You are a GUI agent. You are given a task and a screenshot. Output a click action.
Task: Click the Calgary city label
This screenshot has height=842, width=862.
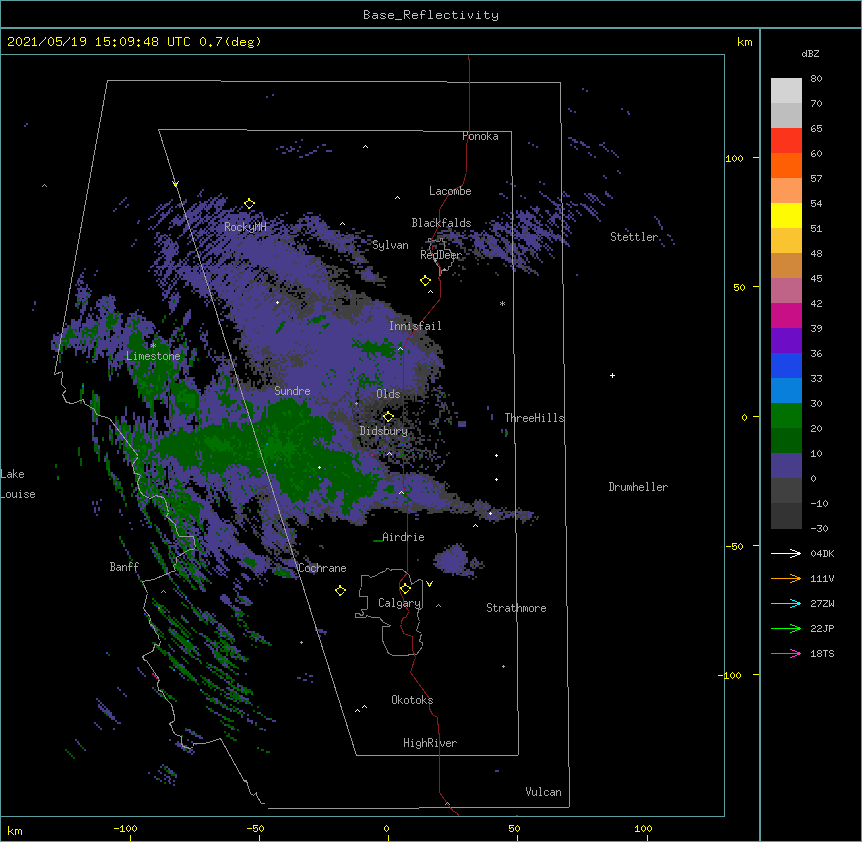point(400,603)
